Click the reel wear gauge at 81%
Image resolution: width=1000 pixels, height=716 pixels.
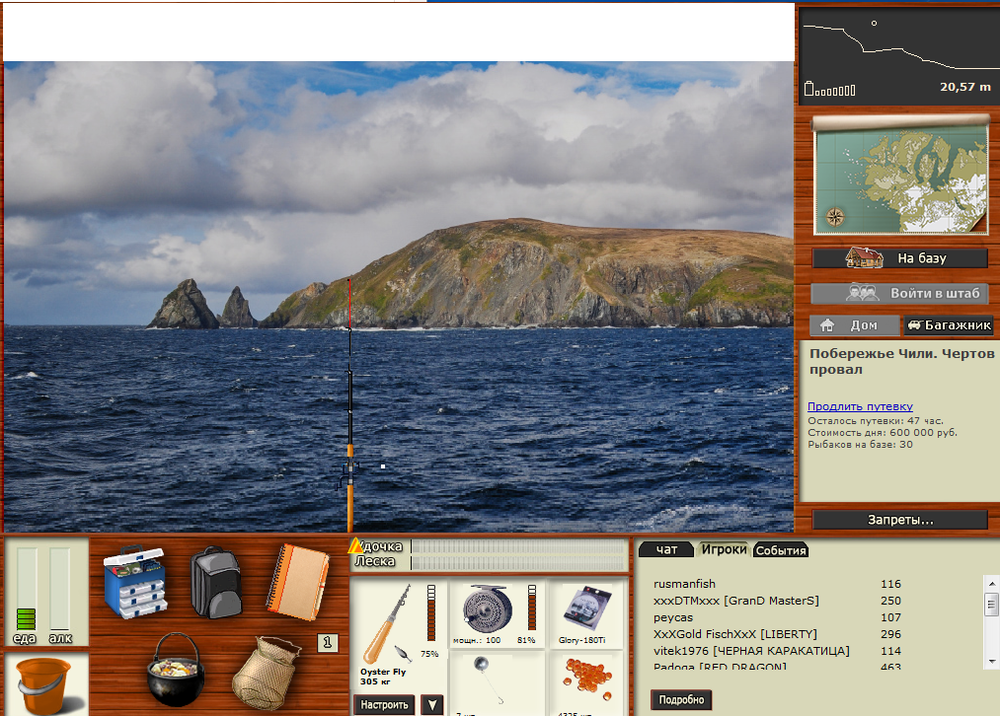click(x=532, y=608)
